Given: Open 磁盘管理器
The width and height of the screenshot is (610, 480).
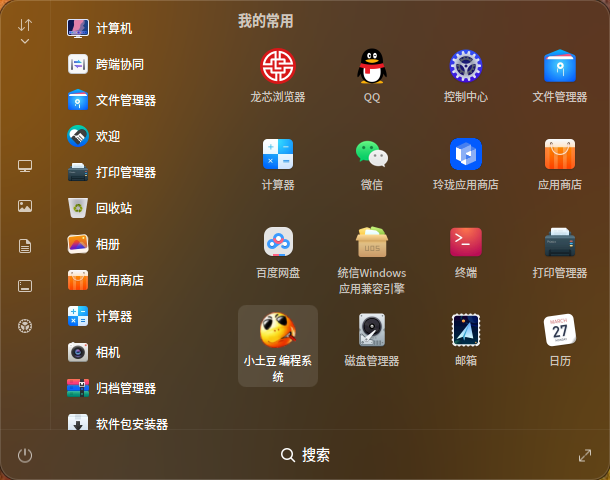Looking at the screenshot, I should [372, 340].
